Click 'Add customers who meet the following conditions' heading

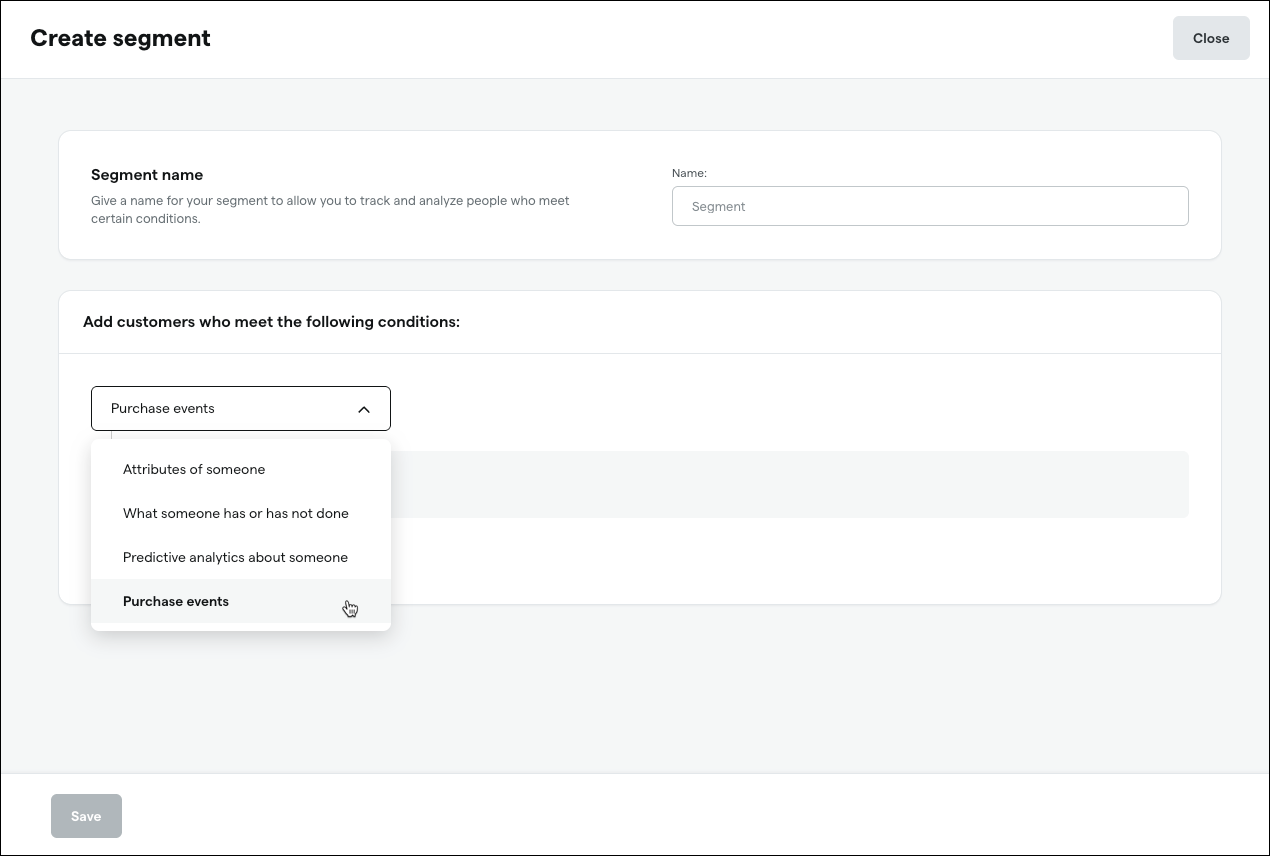pos(271,322)
